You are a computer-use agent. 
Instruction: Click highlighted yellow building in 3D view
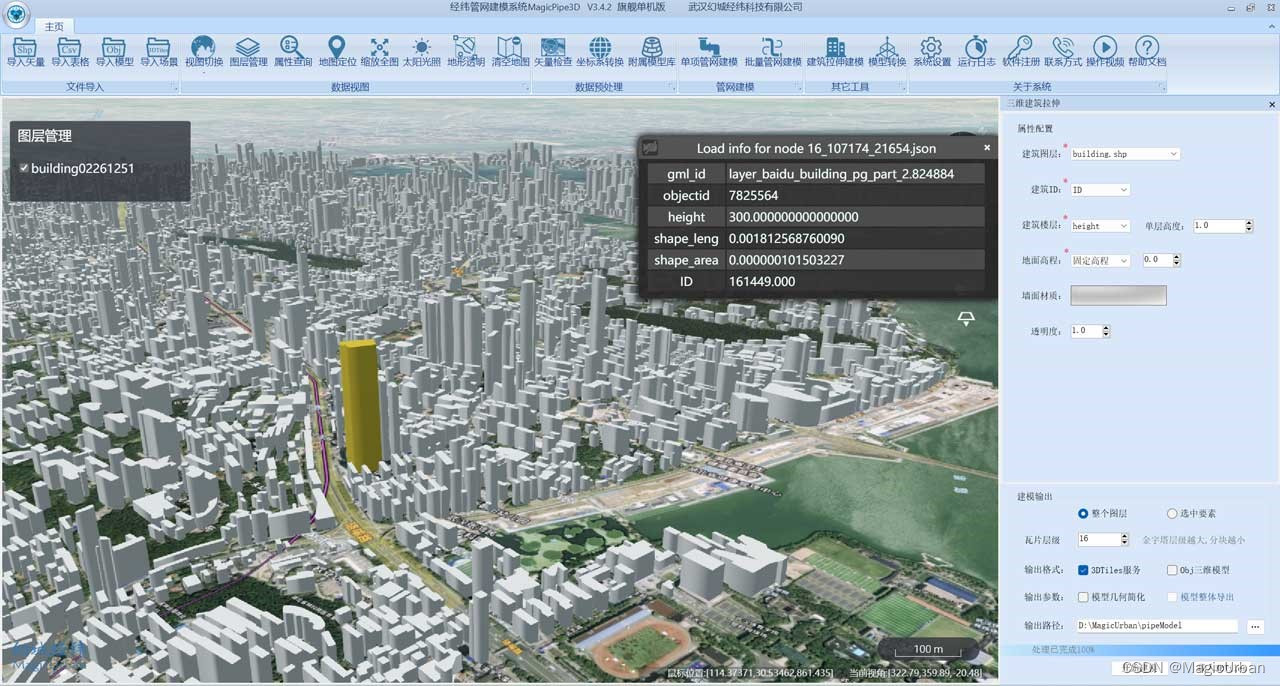click(359, 405)
